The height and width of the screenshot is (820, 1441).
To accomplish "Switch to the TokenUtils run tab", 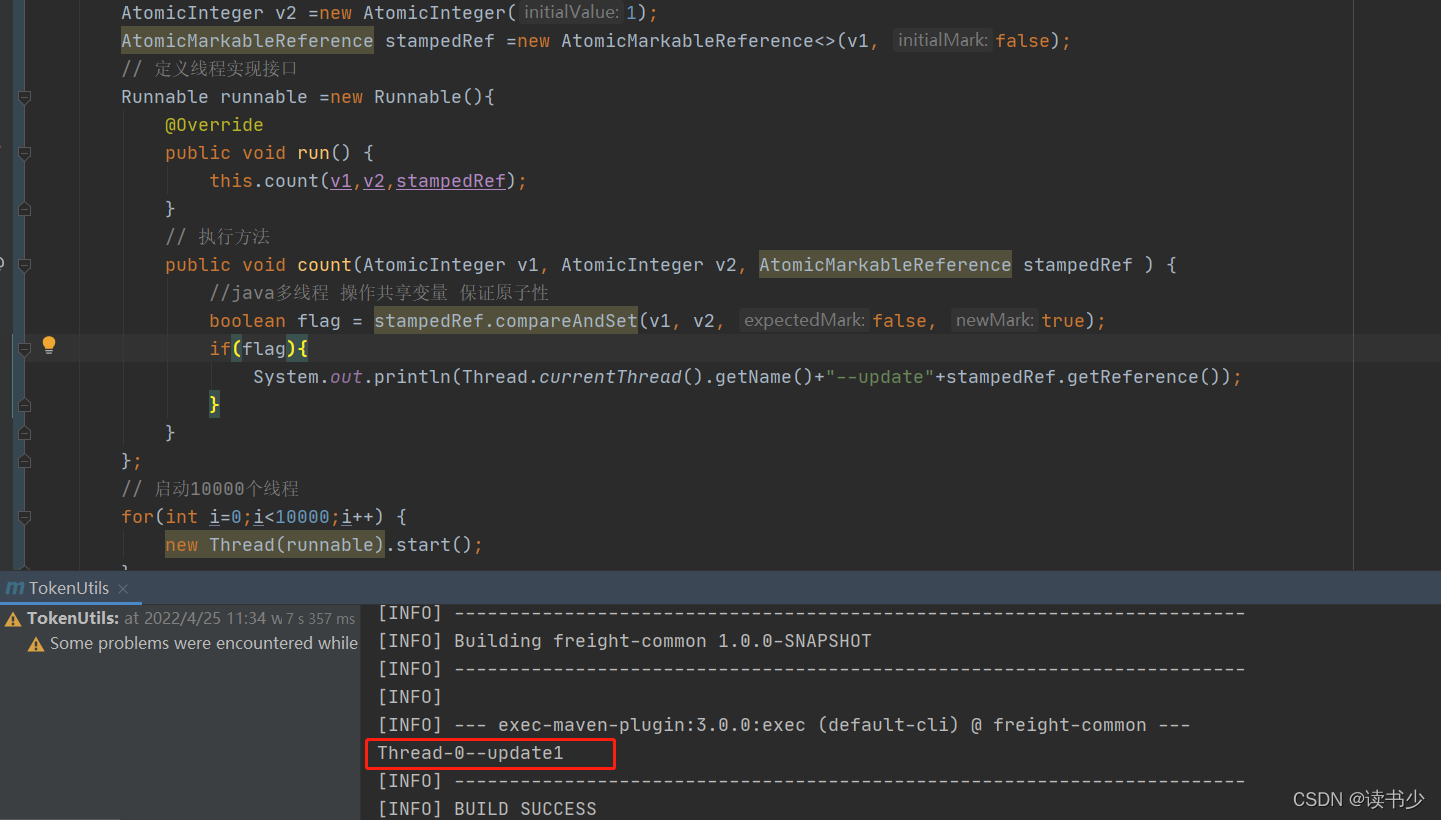I will pyautogui.click(x=69, y=588).
